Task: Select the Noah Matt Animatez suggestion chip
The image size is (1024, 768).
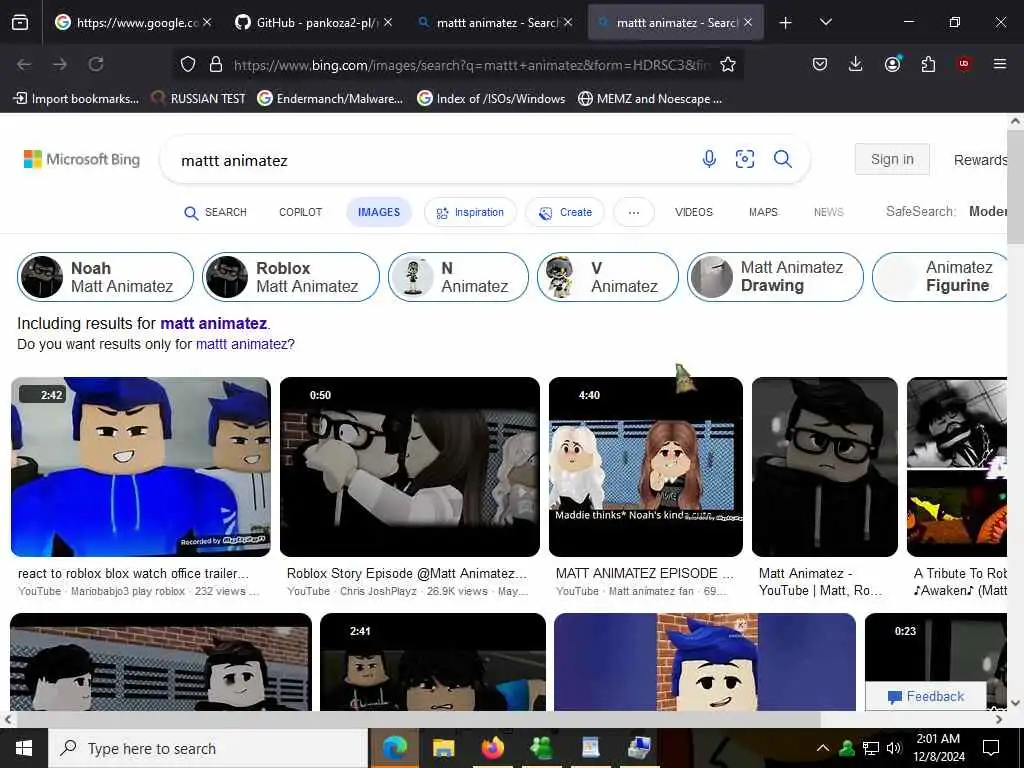Action: pyautogui.click(x=106, y=277)
